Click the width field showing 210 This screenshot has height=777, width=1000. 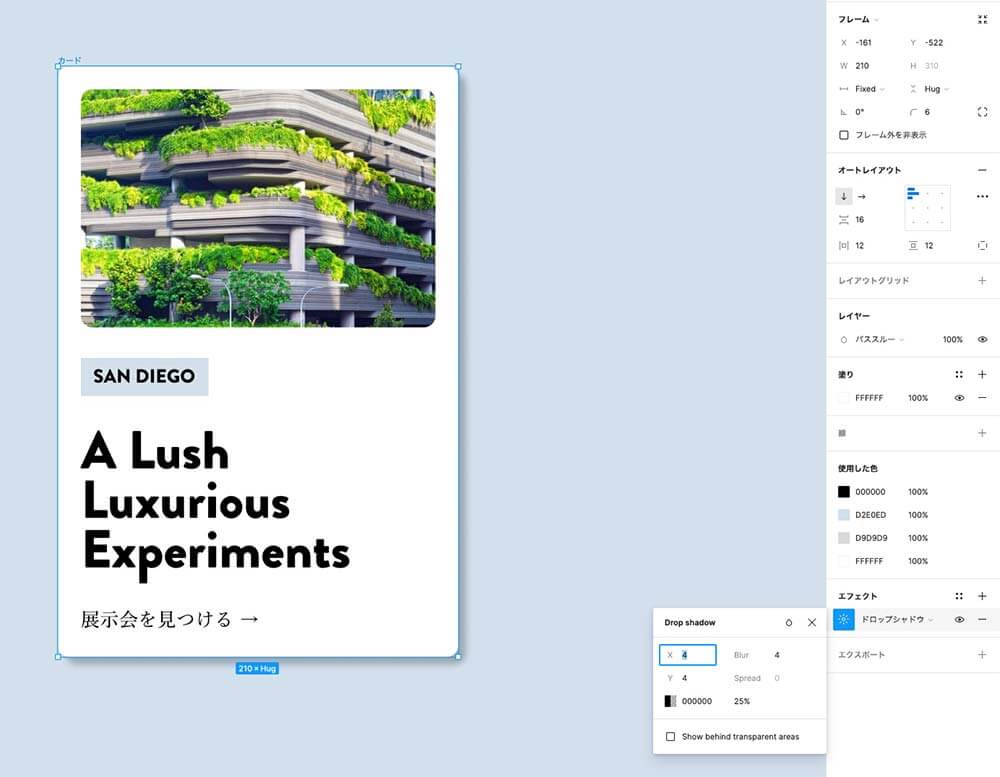(862, 66)
